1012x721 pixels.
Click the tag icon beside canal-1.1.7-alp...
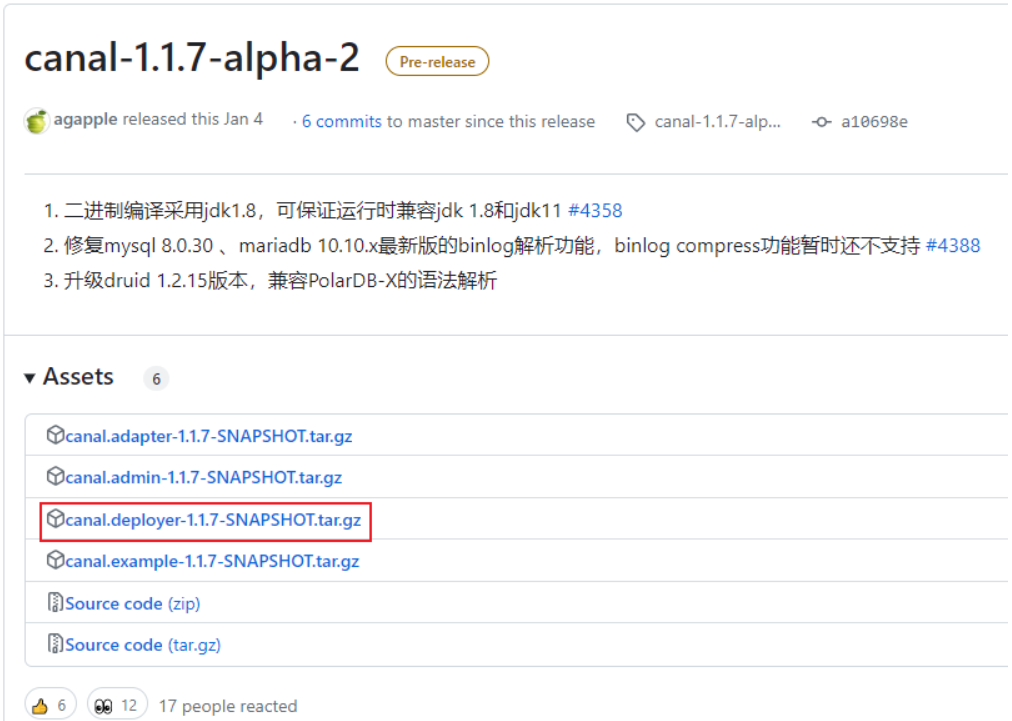click(635, 122)
